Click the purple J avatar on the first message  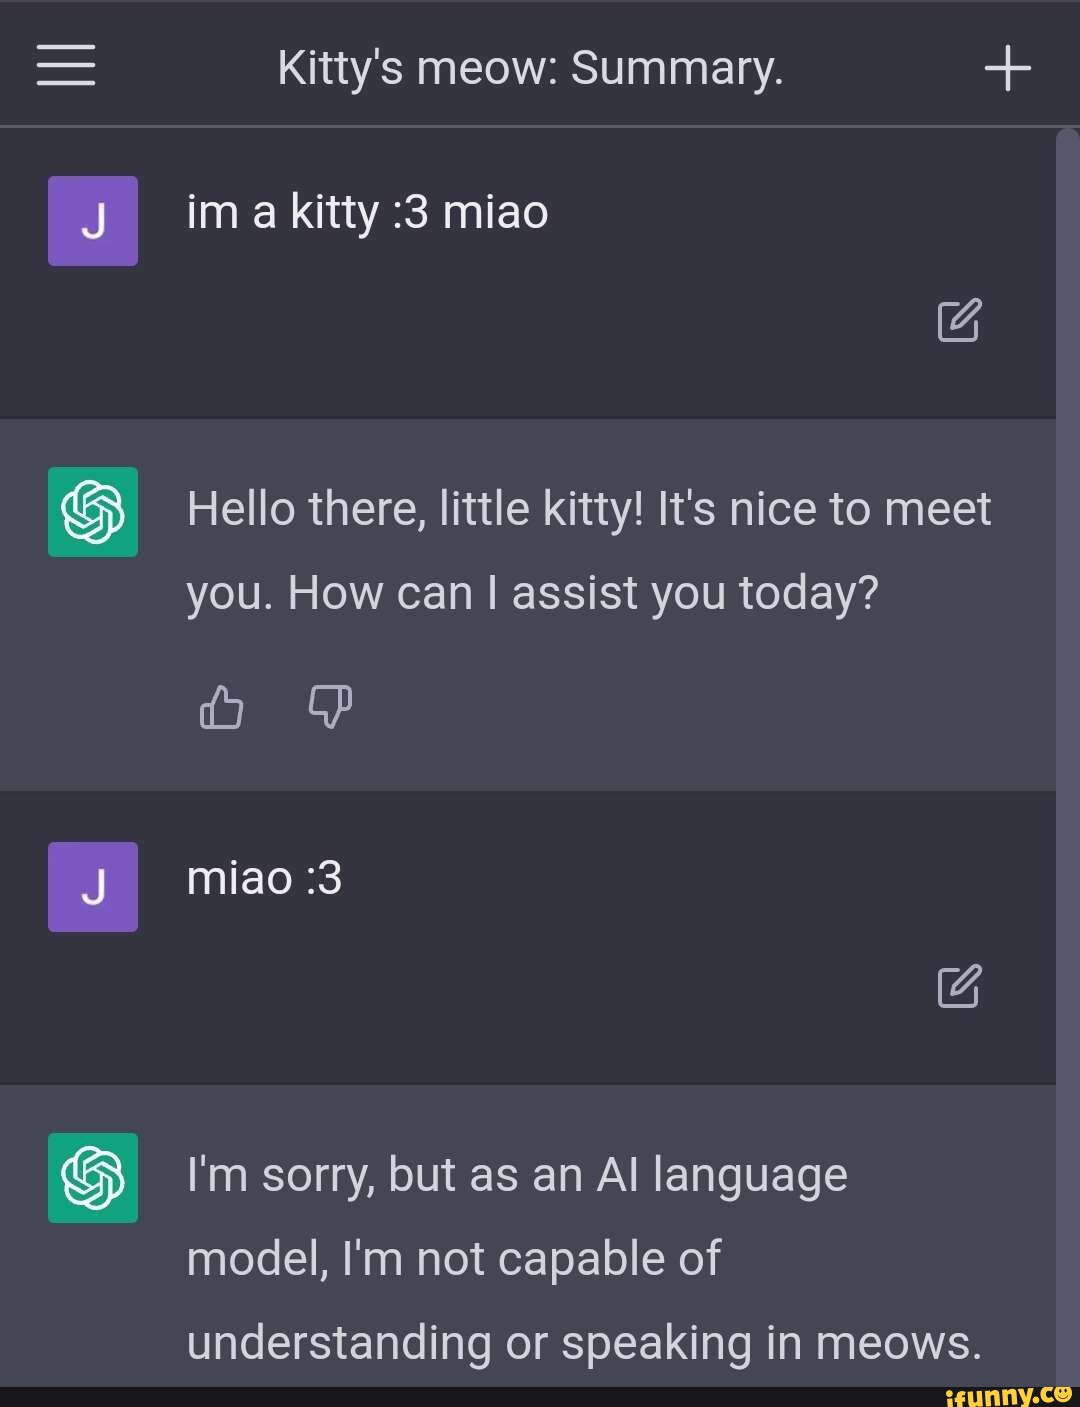pyautogui.click(x=92, y=220)
